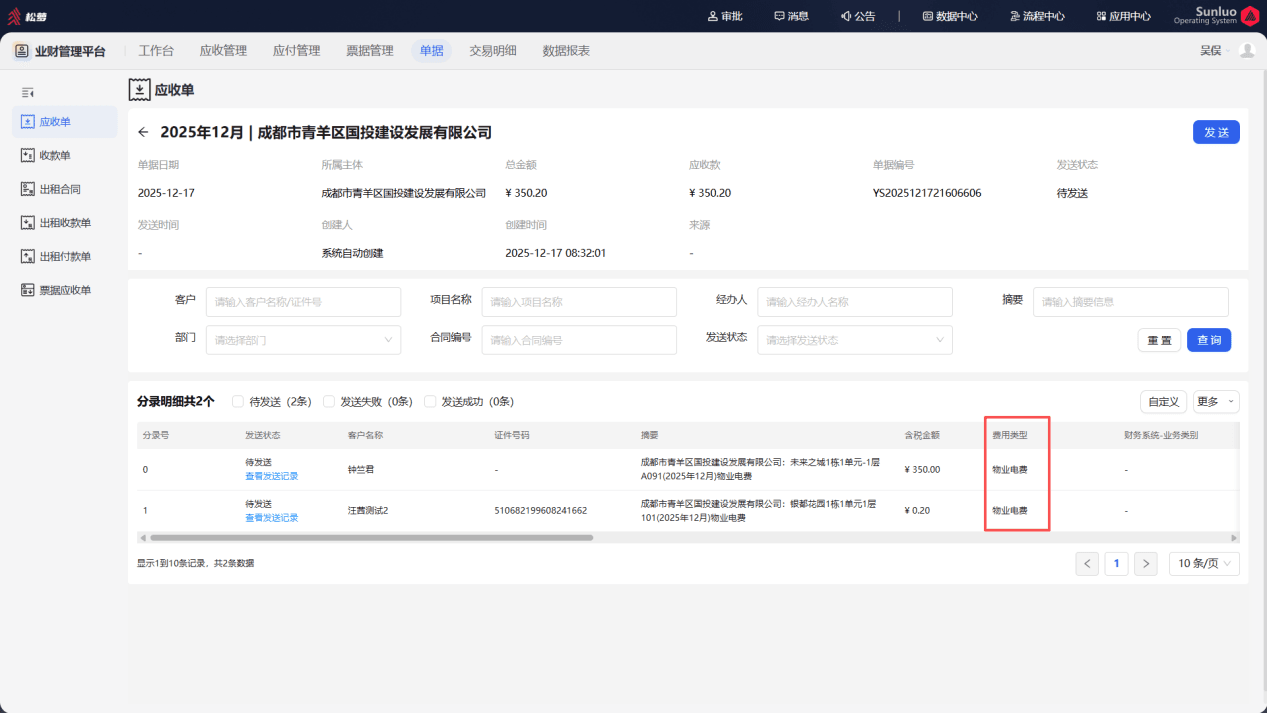1267x713 pixels.
Task: Open 应收单 sidebar icon
Action: click(28, 122)
